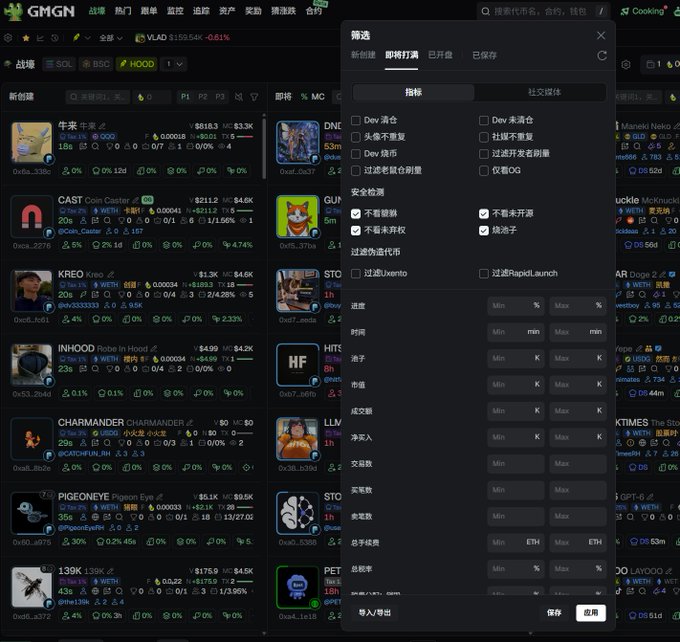Click the 牛来 token thumbnail image
The width and height of the screenshot is (680, 642).
(x=32, y=143)
